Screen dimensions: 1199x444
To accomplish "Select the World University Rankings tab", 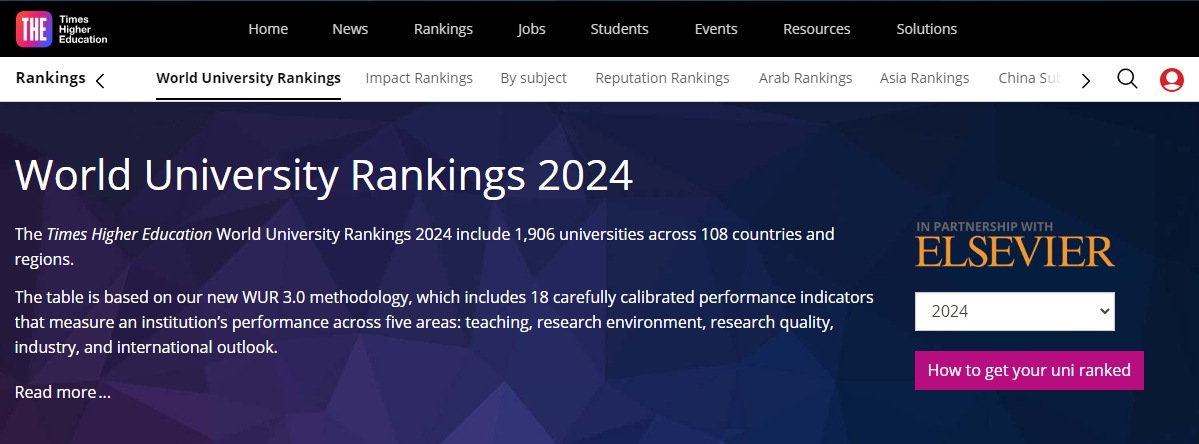I will pyautogui.click(x=249, y=78).
